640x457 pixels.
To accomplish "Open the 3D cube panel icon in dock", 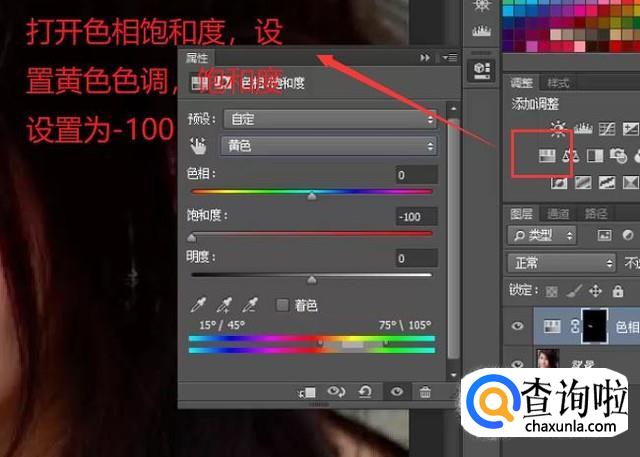I will point(482,70).
